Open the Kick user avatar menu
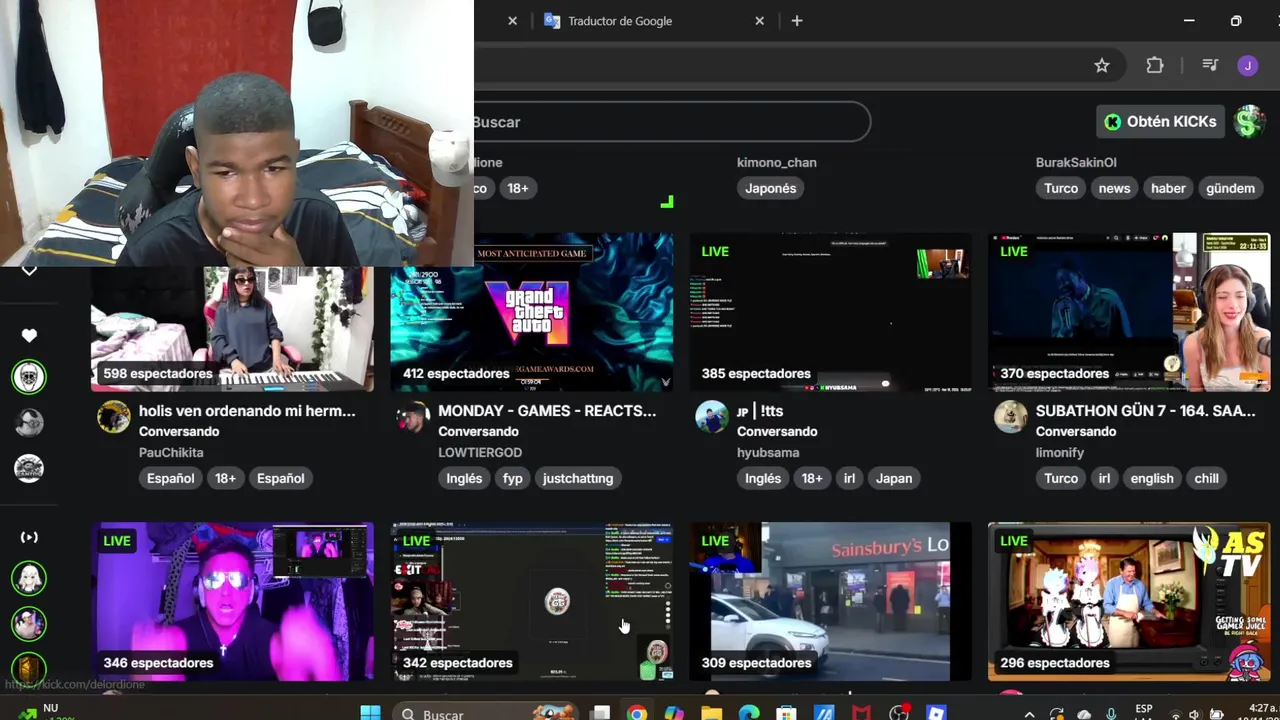Screen dimensions: 1280x720 coord(1249,122)
